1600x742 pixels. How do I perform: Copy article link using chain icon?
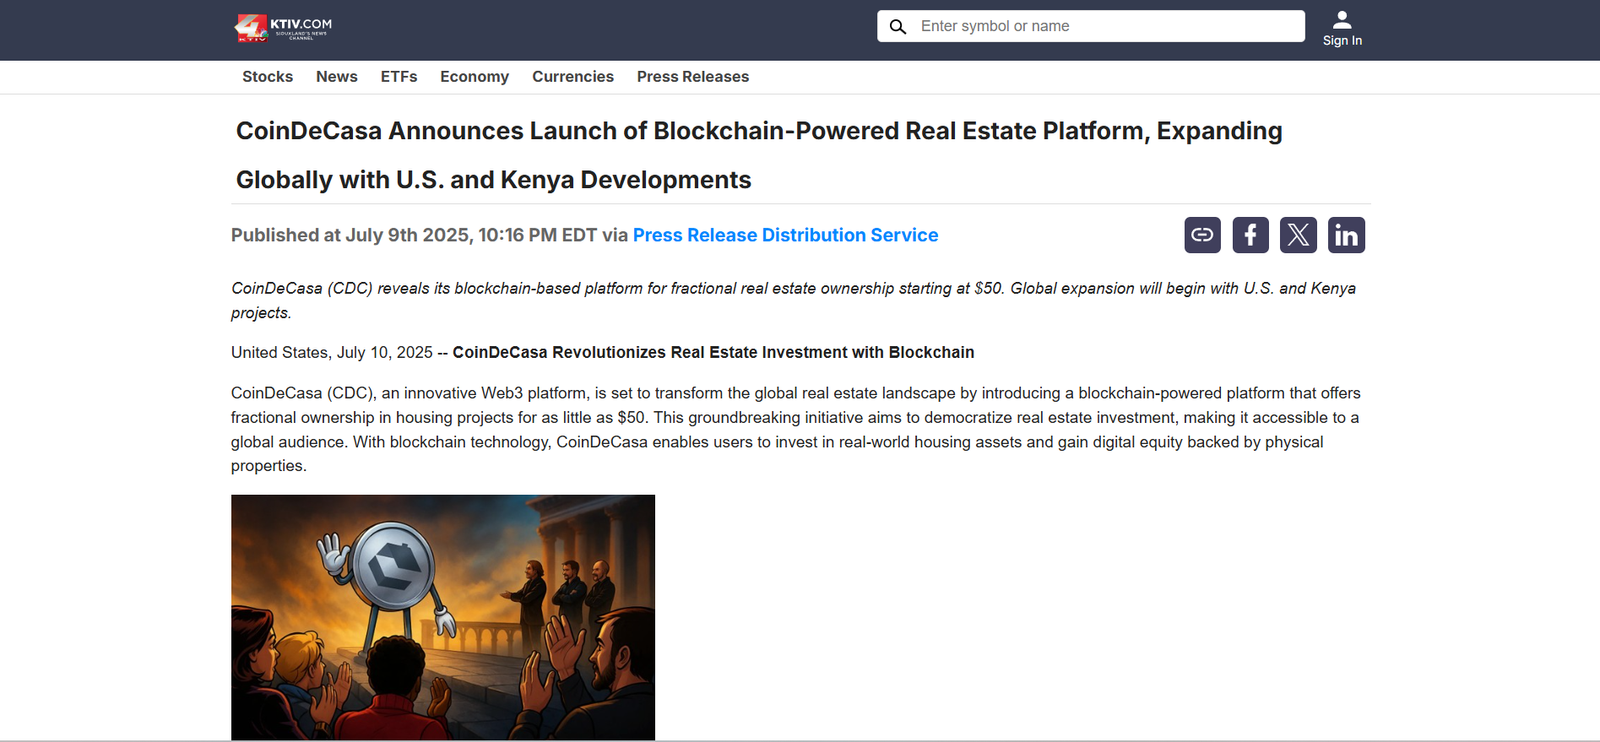1202,235
